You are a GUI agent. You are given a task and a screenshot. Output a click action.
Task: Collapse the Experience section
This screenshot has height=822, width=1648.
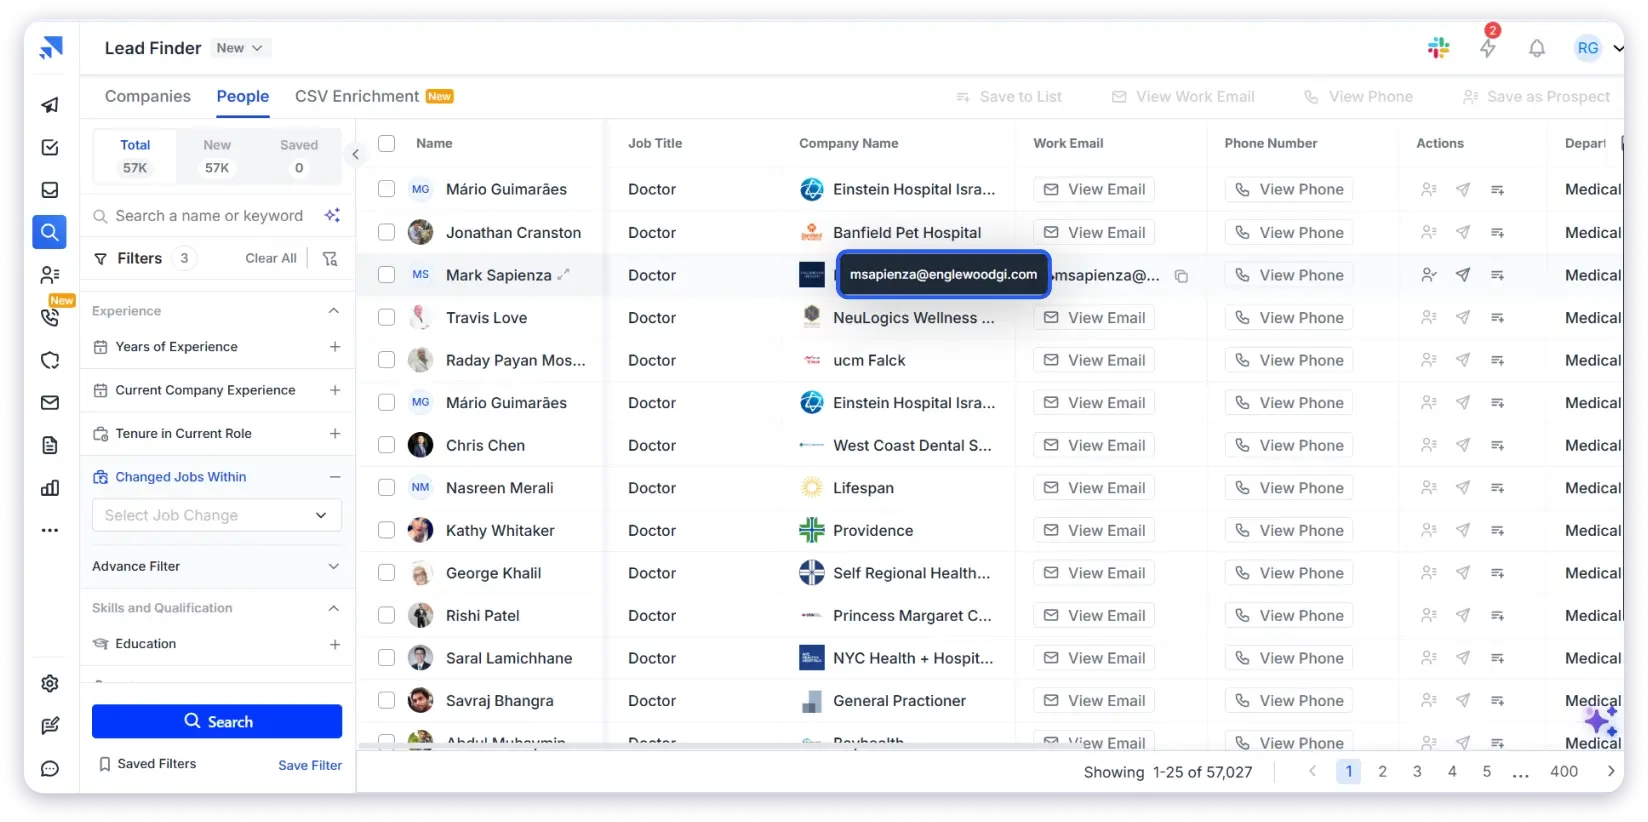[x=334, y=311]
